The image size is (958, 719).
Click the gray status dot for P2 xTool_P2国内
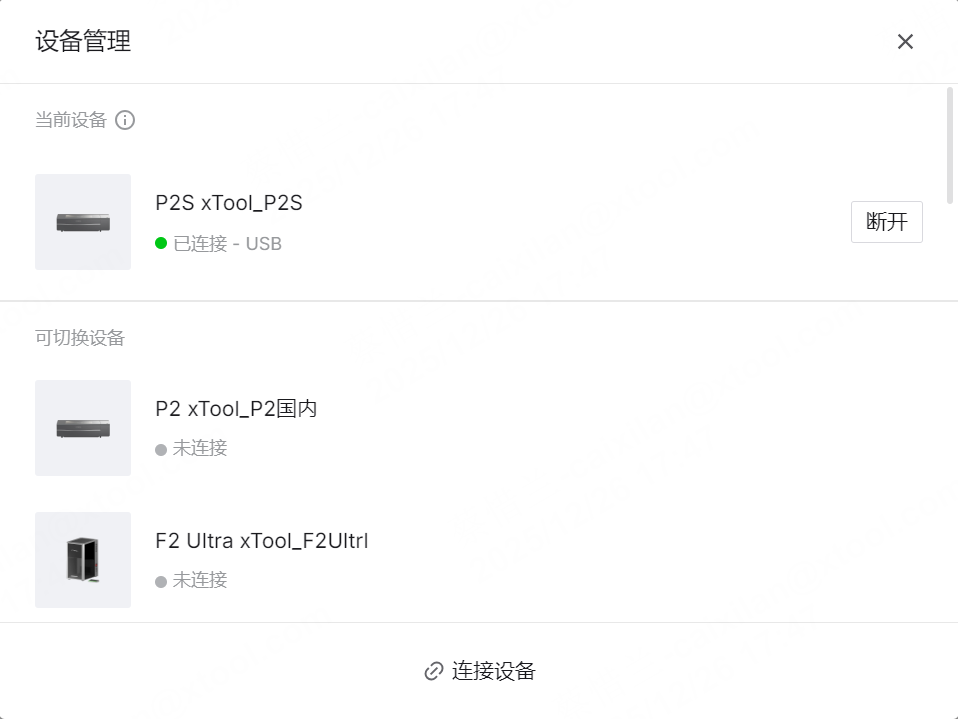coord(161,449)
